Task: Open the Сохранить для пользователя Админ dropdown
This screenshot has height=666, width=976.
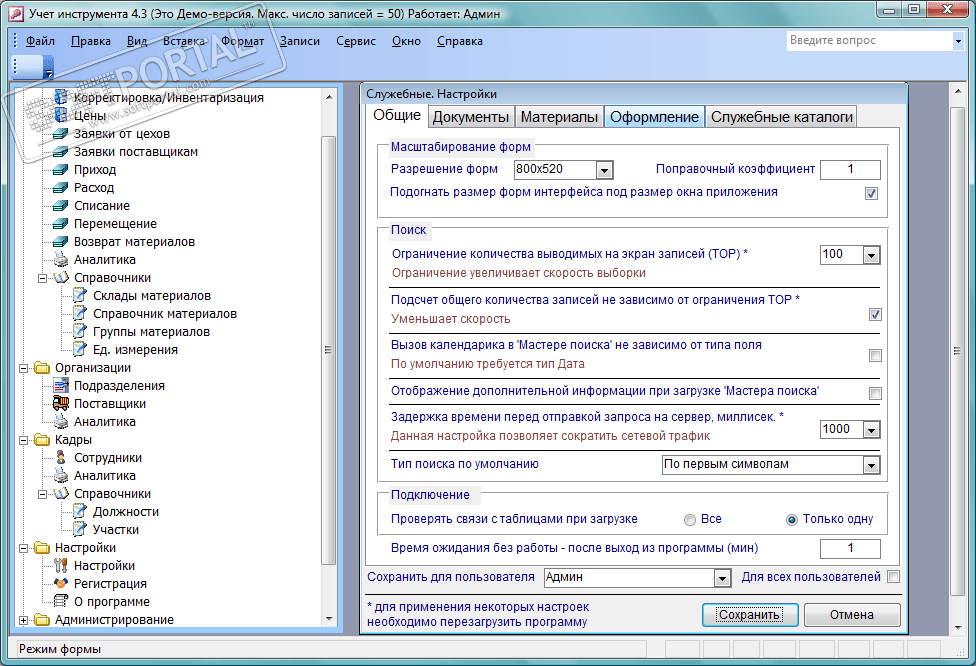Action: [722, 578]
